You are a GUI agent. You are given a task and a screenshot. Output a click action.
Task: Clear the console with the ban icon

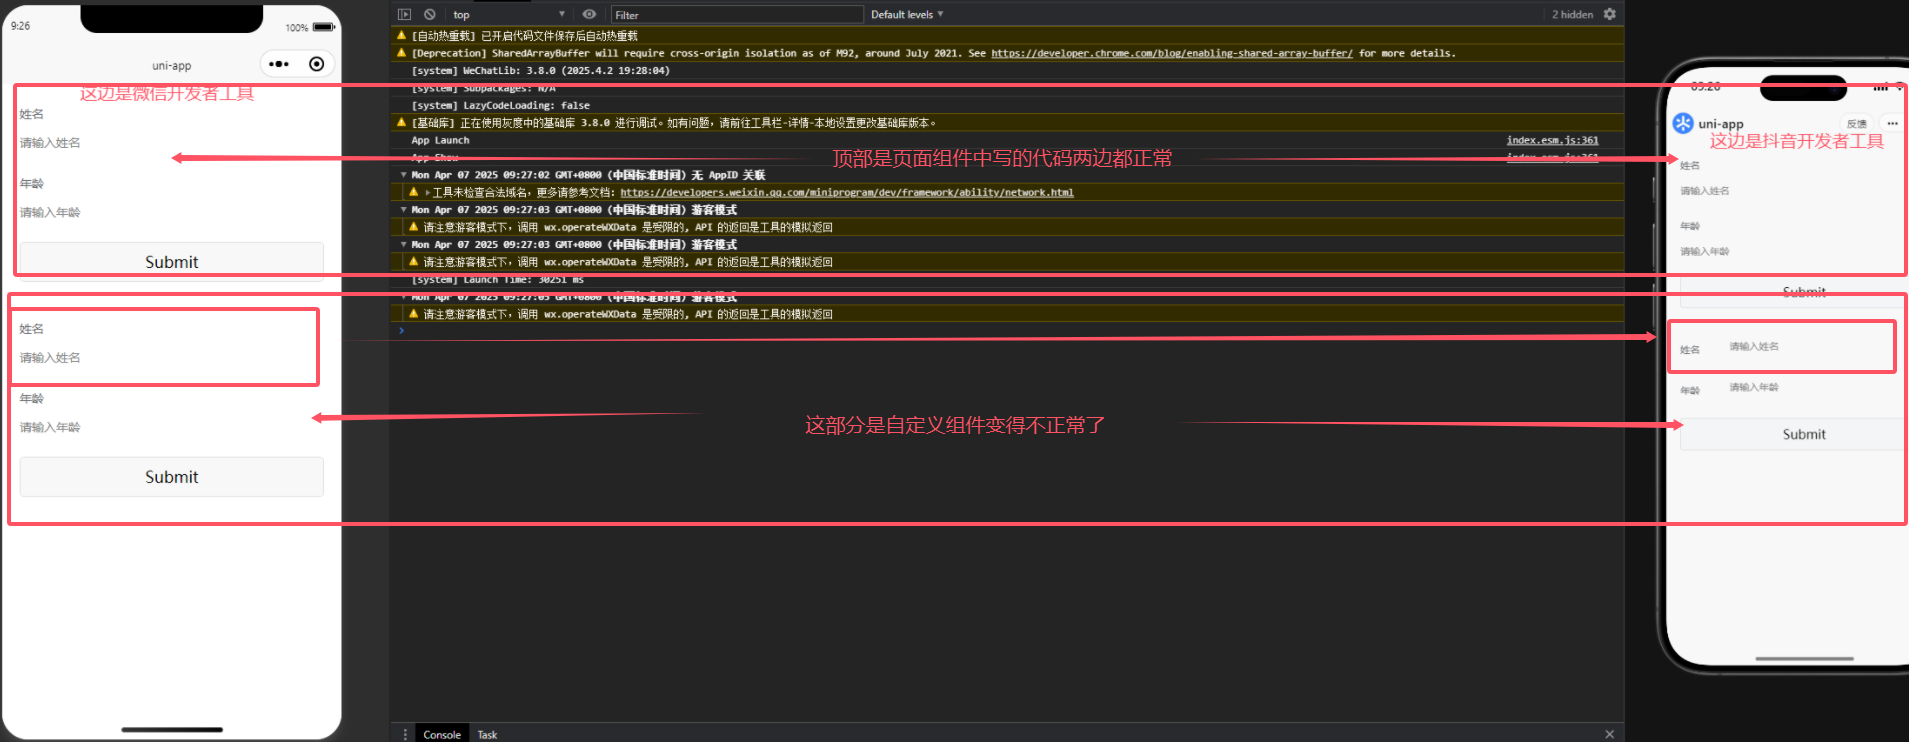point(429,14)
